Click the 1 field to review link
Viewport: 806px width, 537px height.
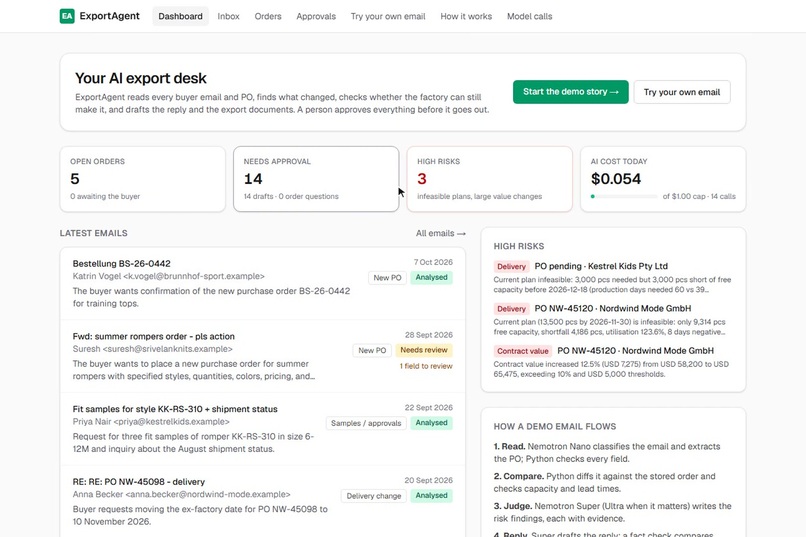426,366
